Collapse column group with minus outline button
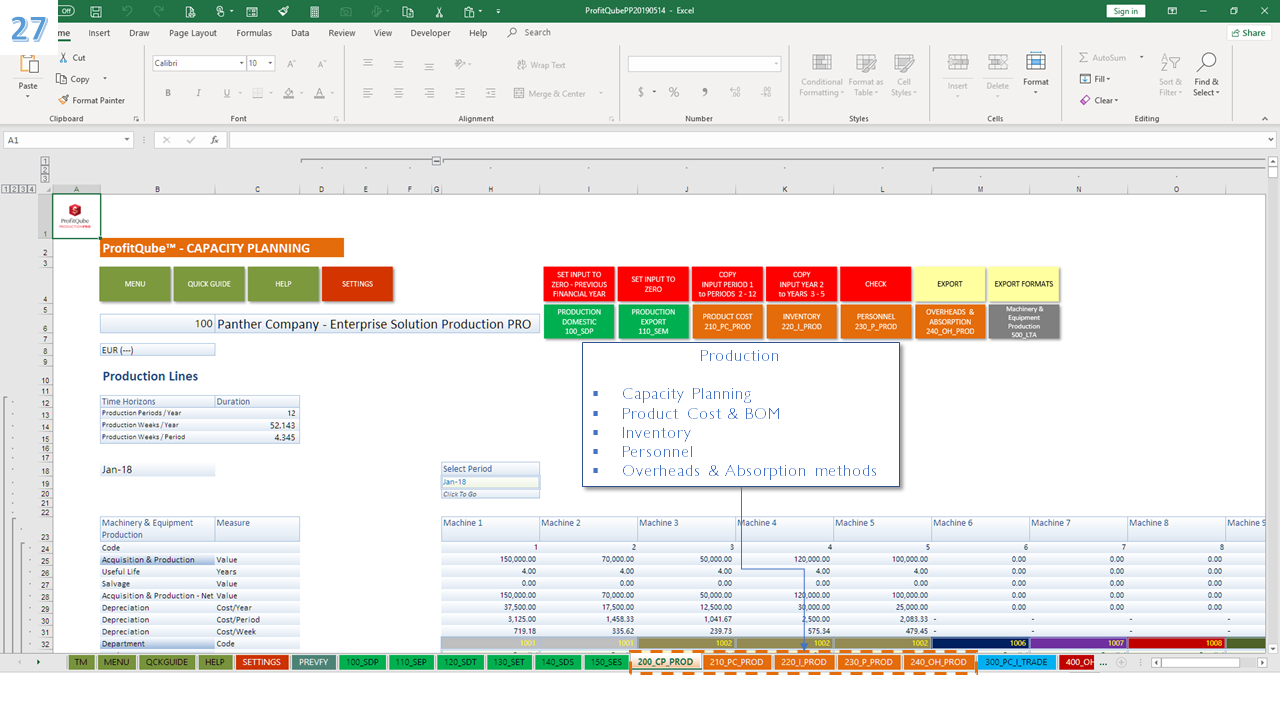 (436, 160)
